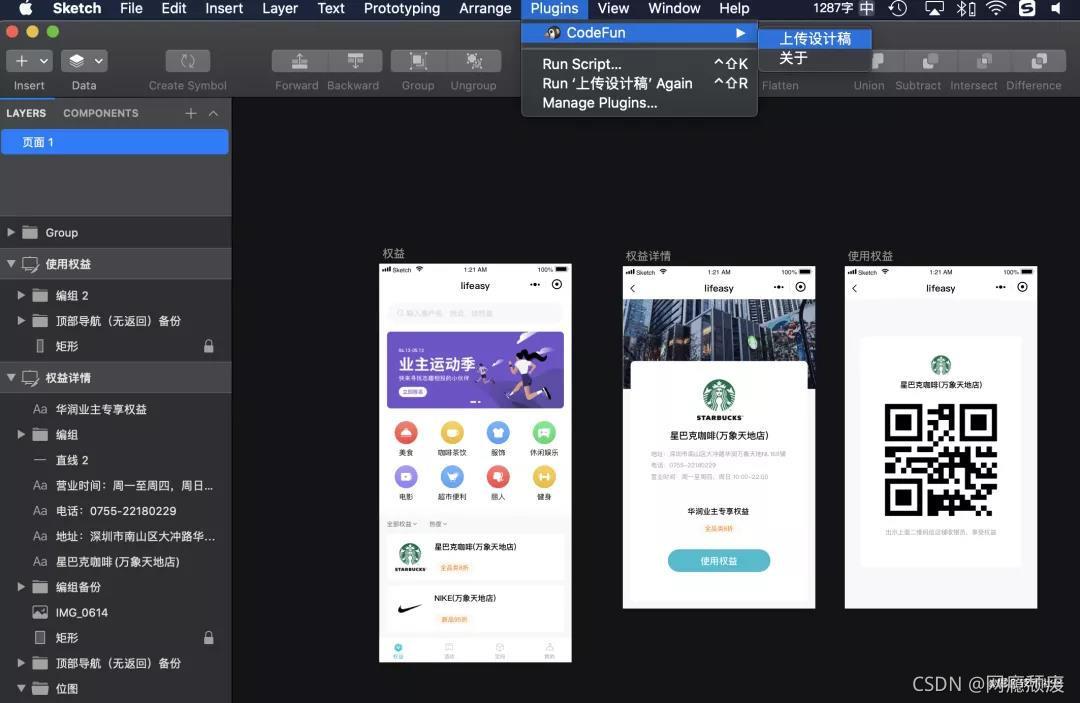The width and height of the screenshot is (1080, 703).
Task: Click the 健身 category icon
Action: click(x=544, y=476)
